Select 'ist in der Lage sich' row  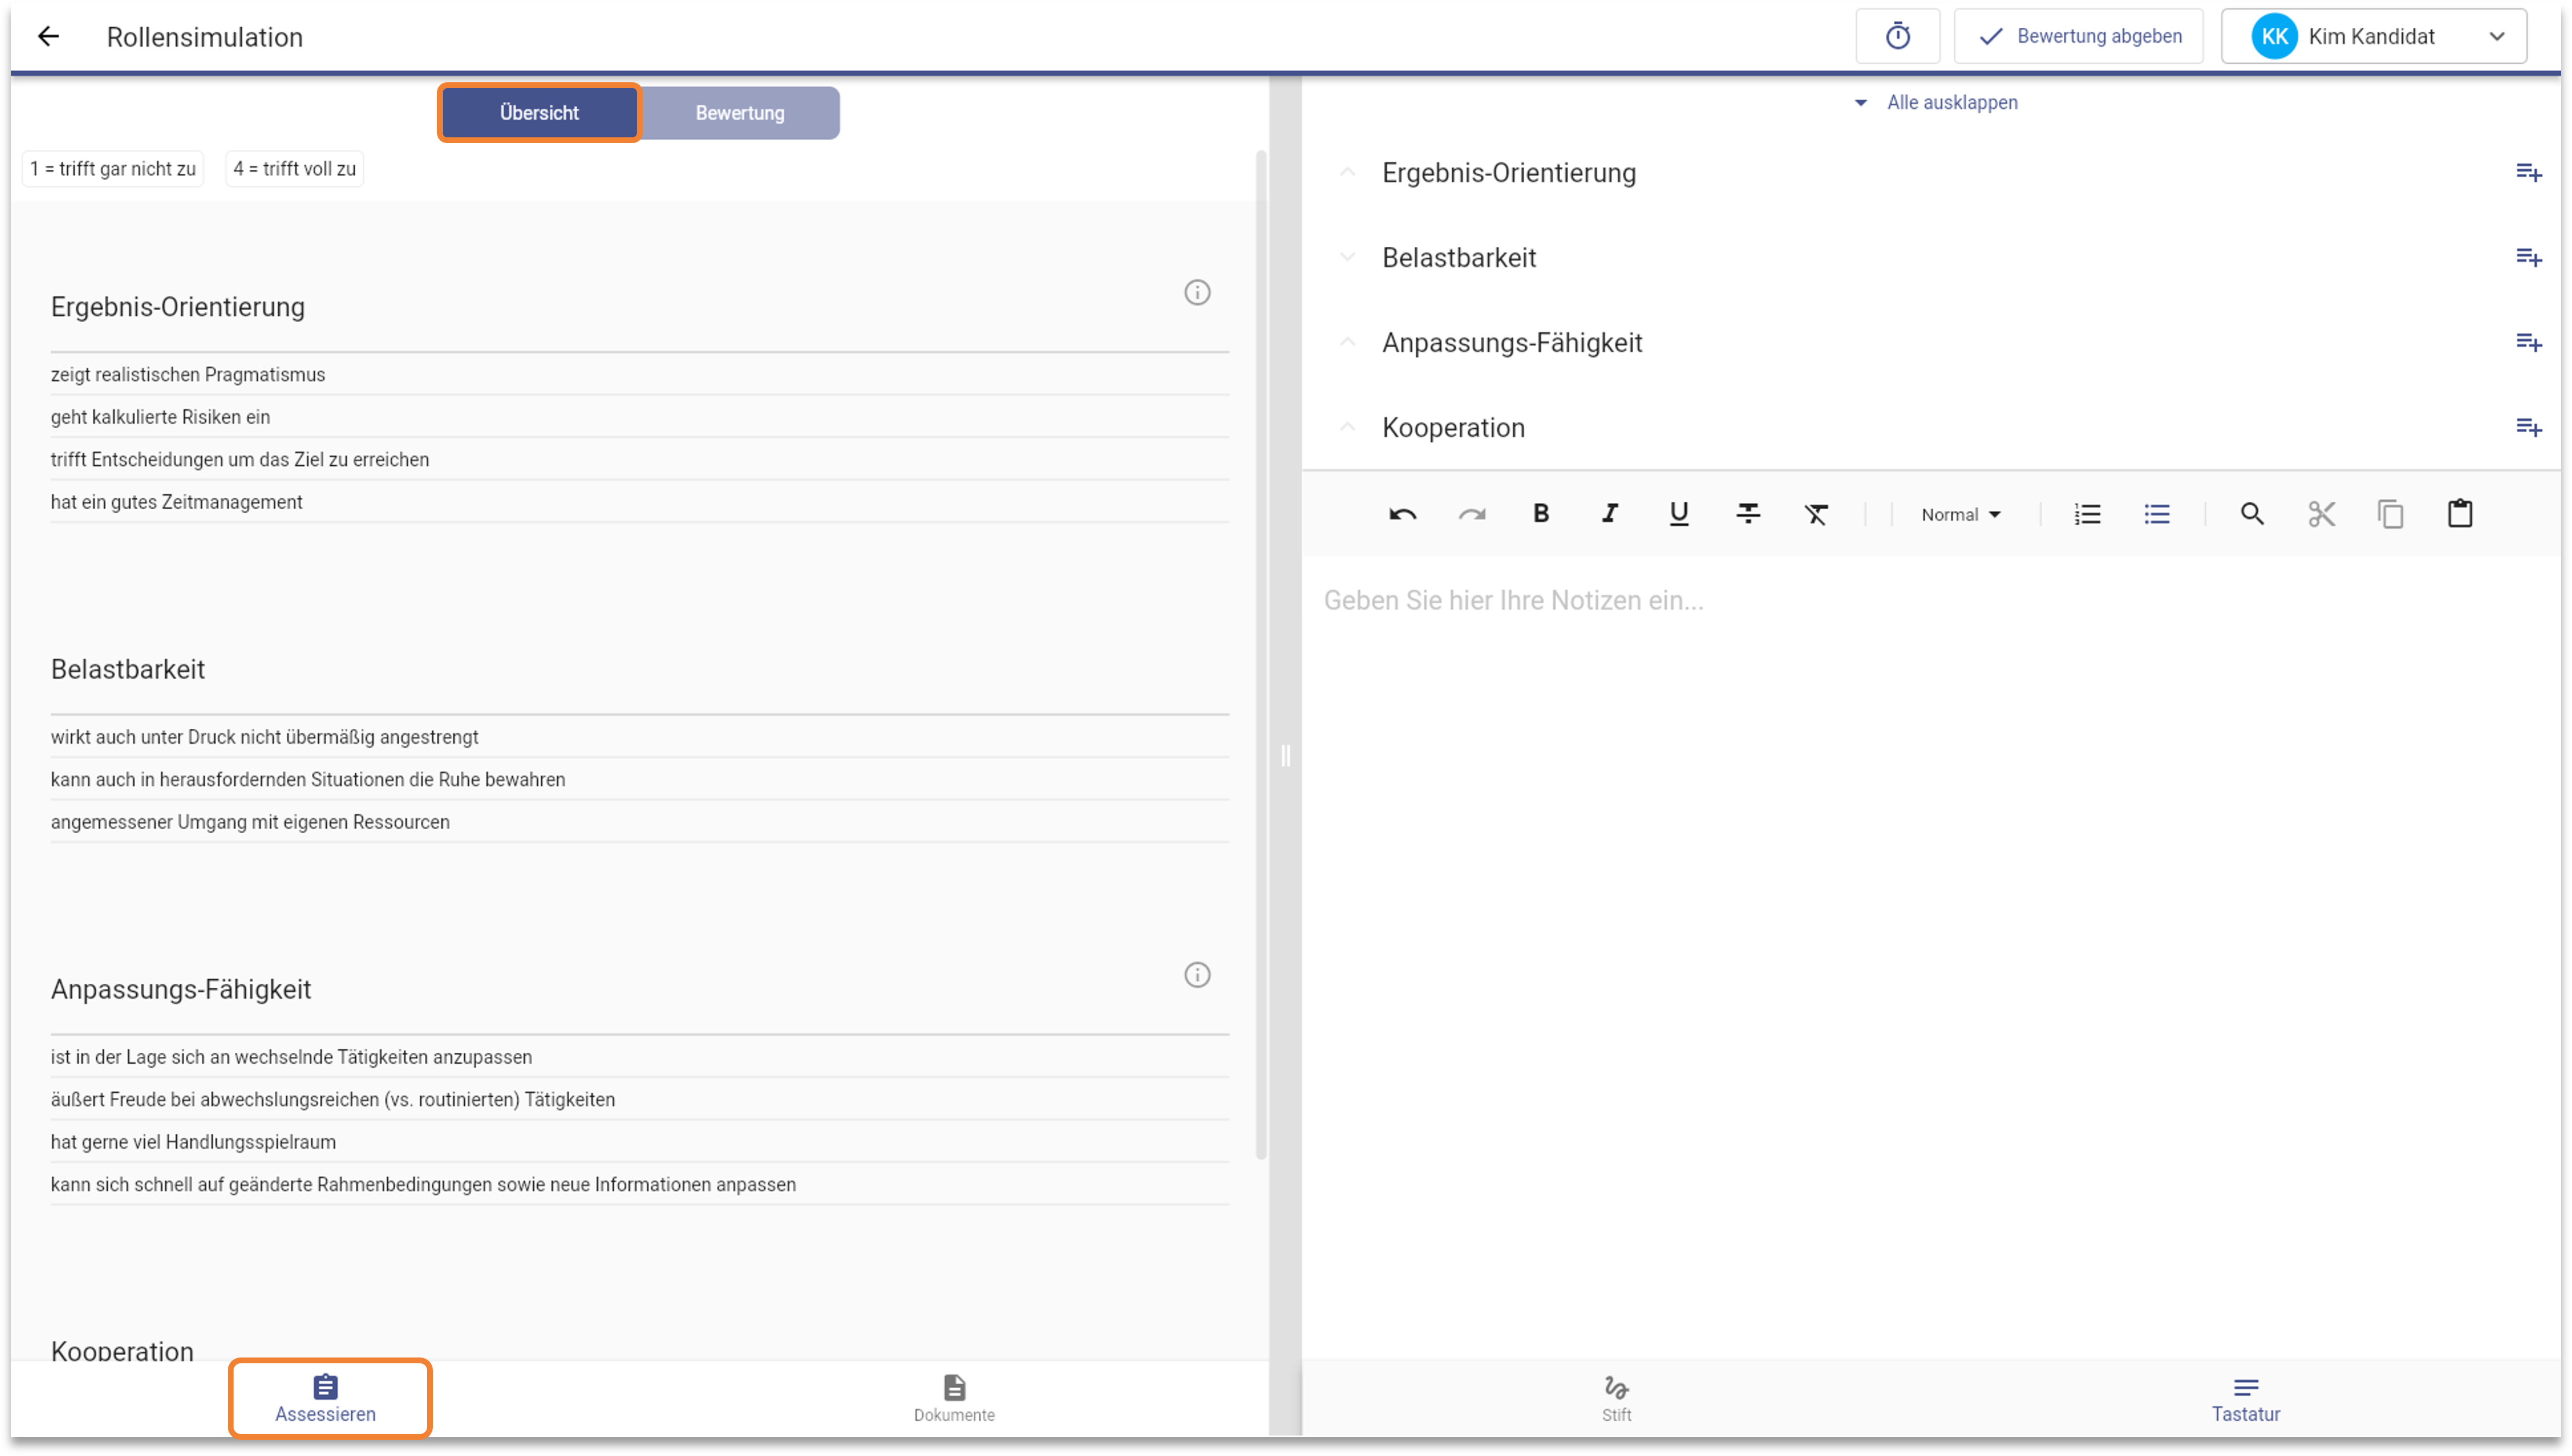[x=640, y=1057]
